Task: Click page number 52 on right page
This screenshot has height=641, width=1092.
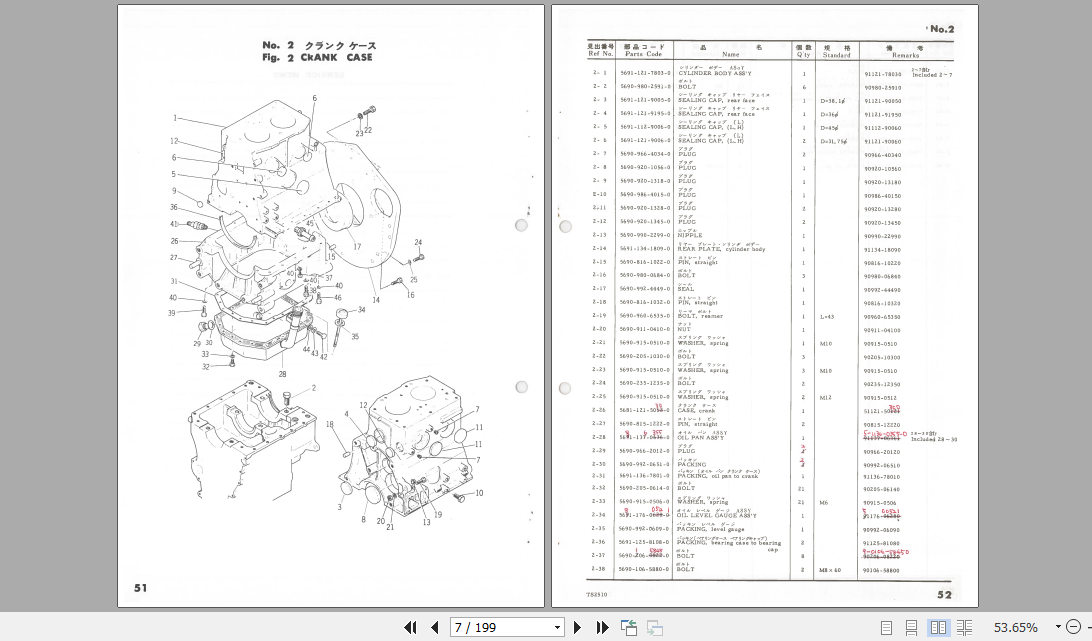Action: (x=944, y=594)
